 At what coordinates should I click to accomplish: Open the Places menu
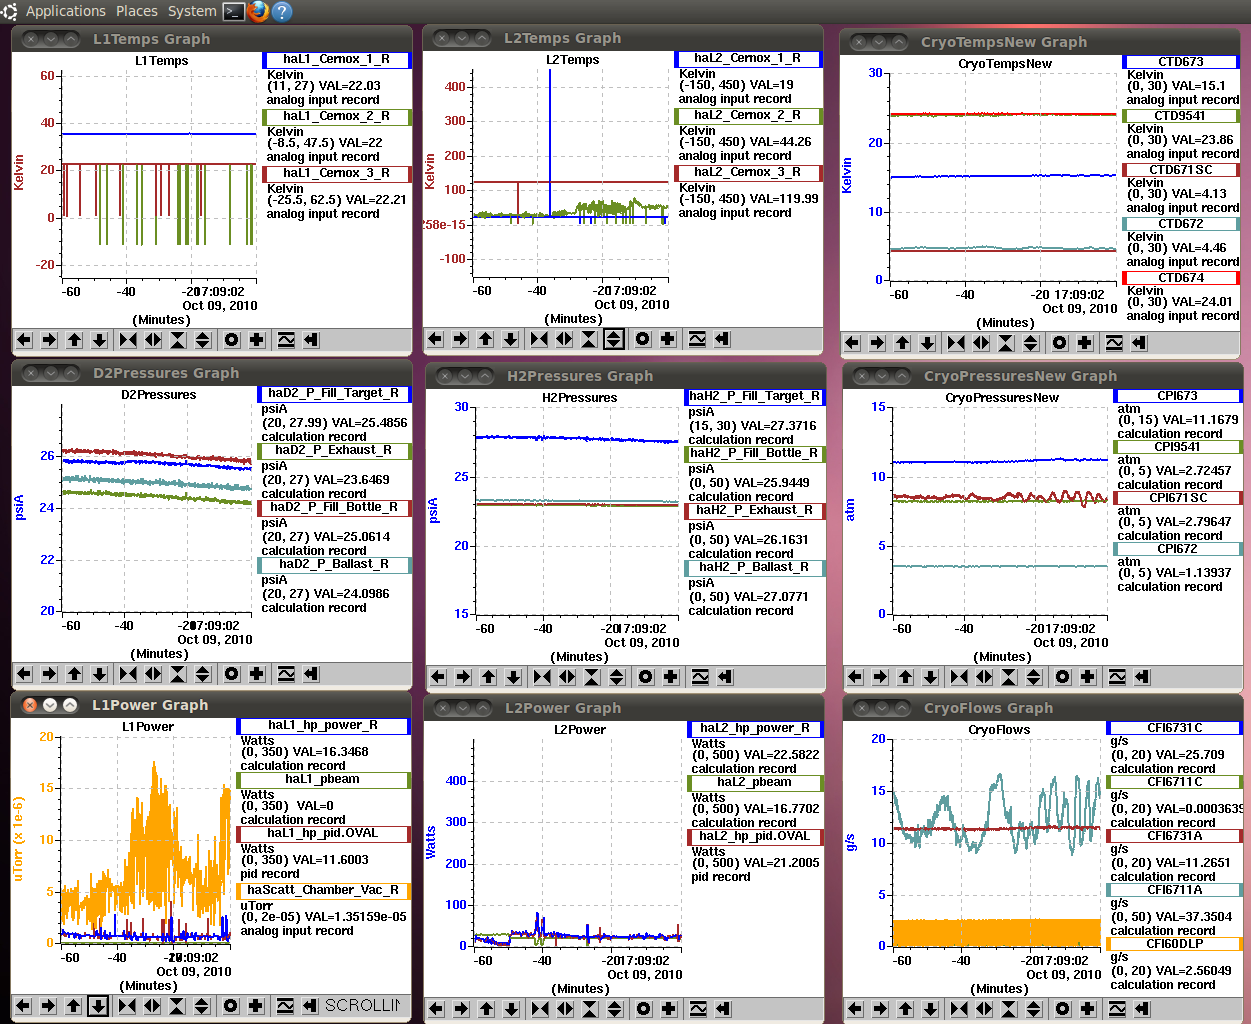tap(137, 11)
